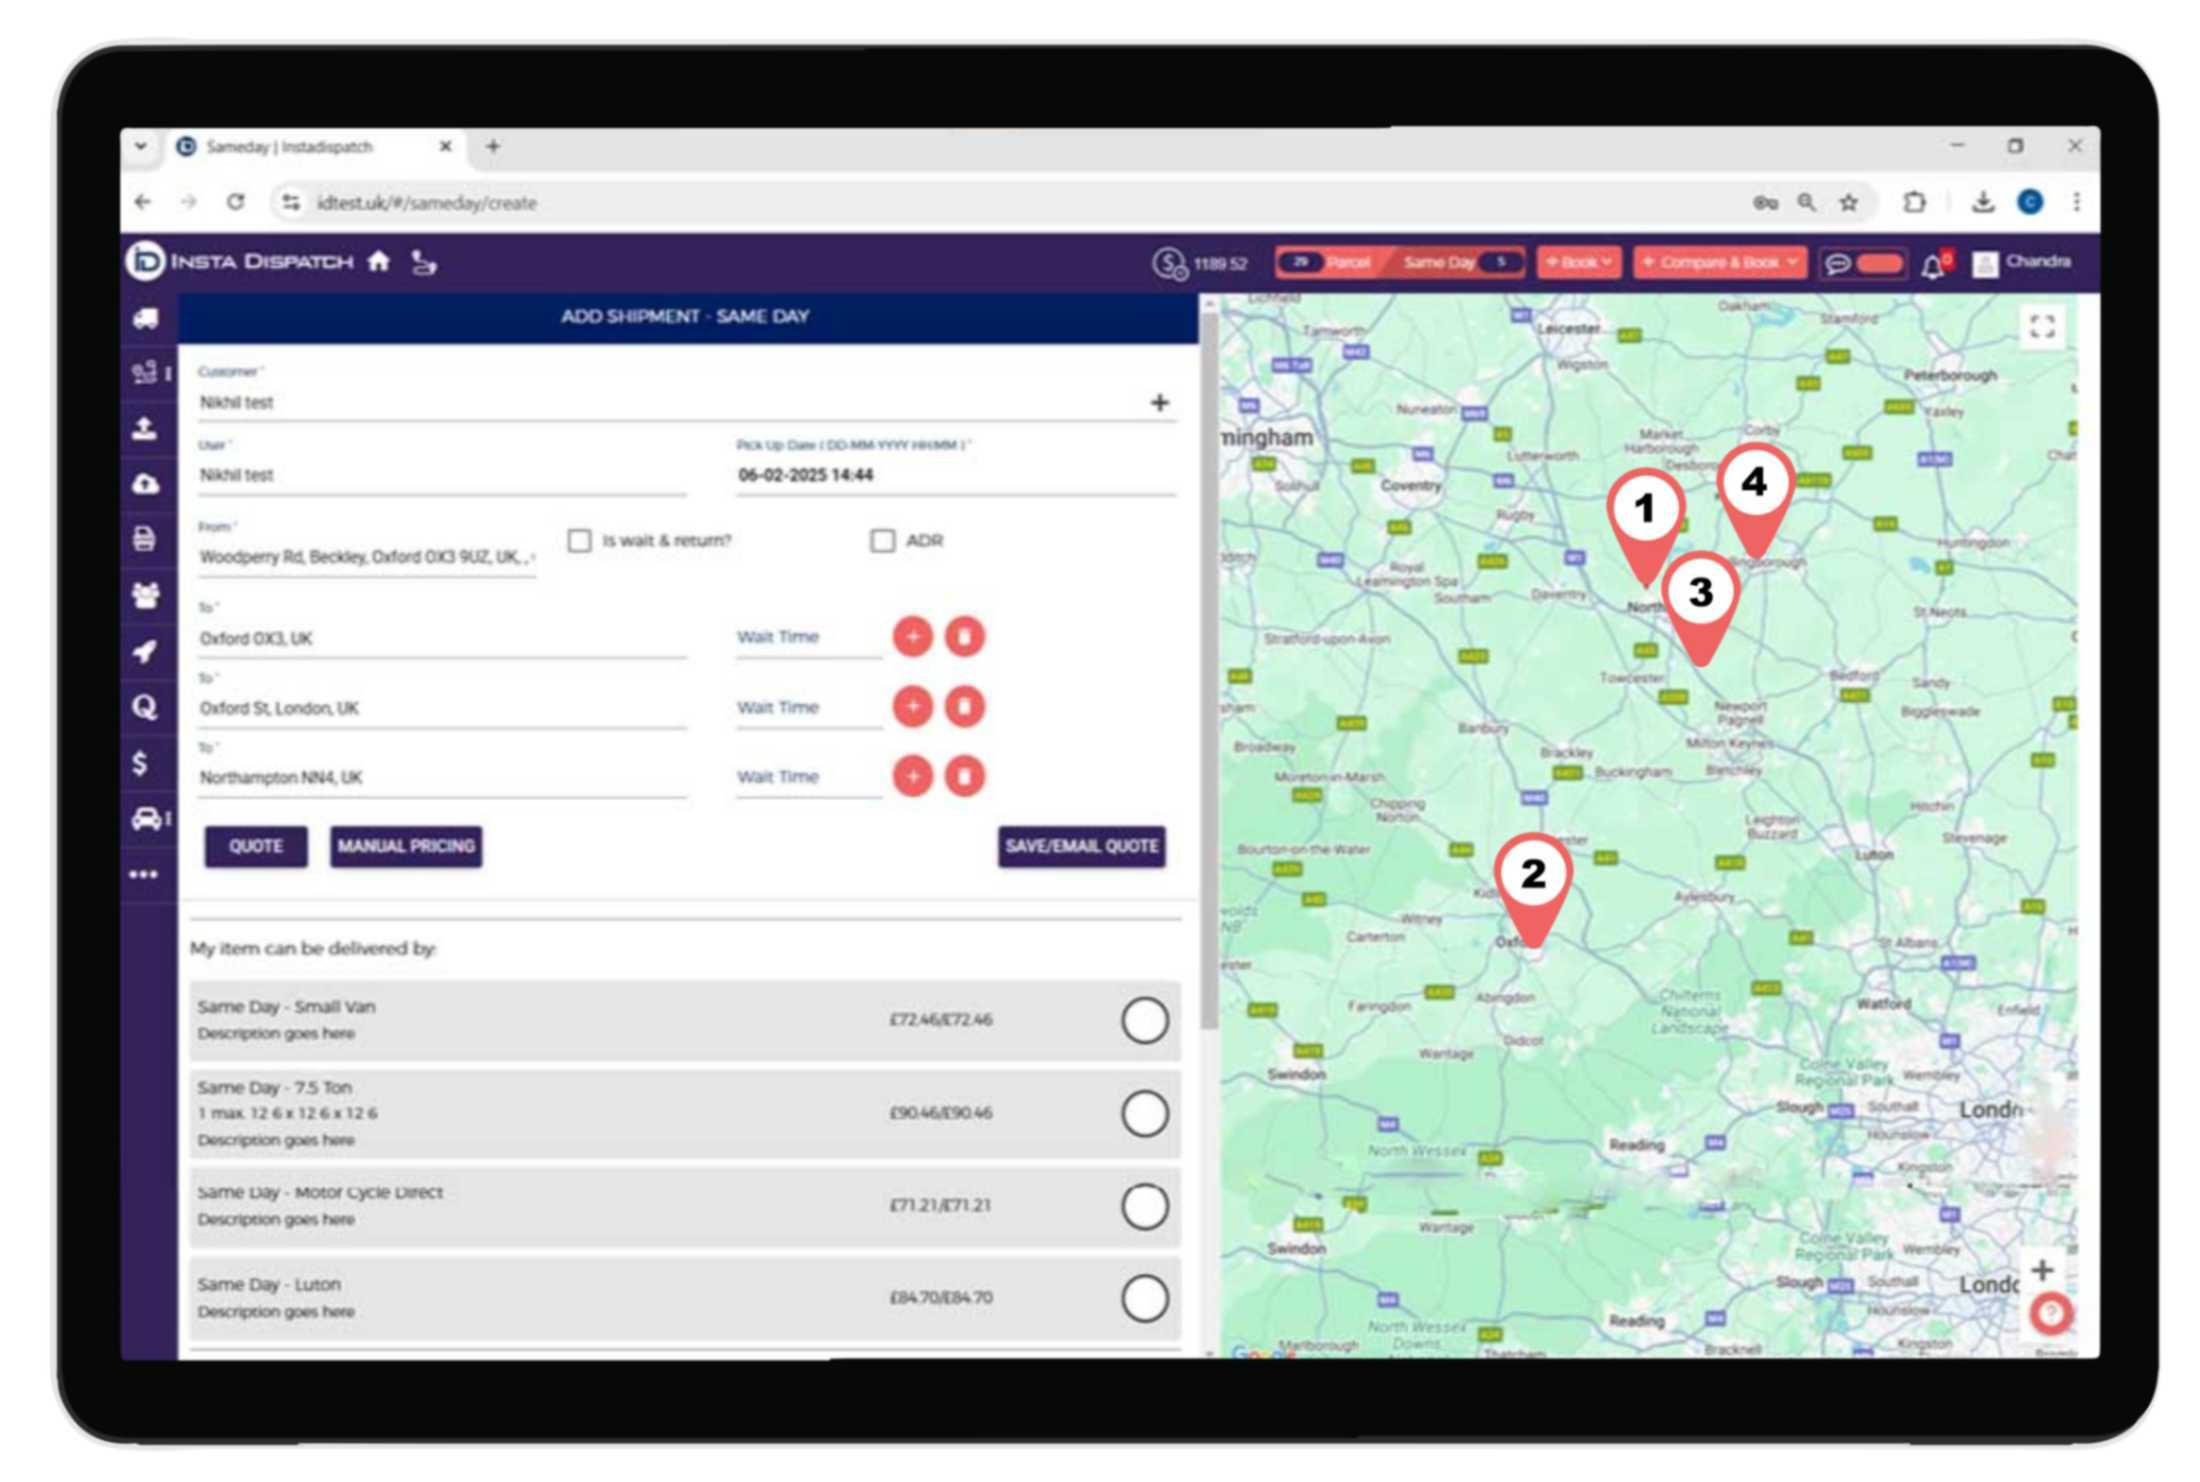The height and width of the screenshot is (1482, 2200).
Task: Delete the Oxford St, London stop
Action: point(964,707)
